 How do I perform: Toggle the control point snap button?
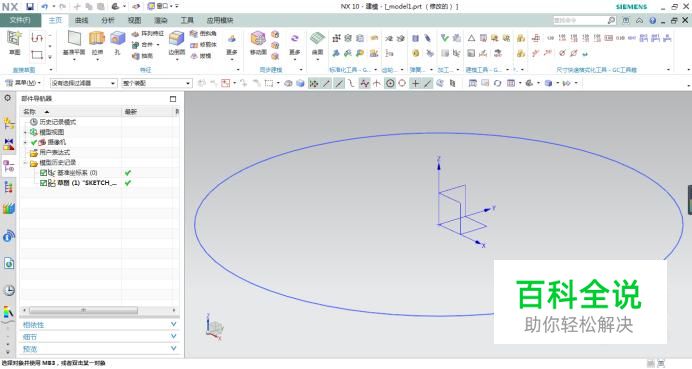tap(351, 83)
